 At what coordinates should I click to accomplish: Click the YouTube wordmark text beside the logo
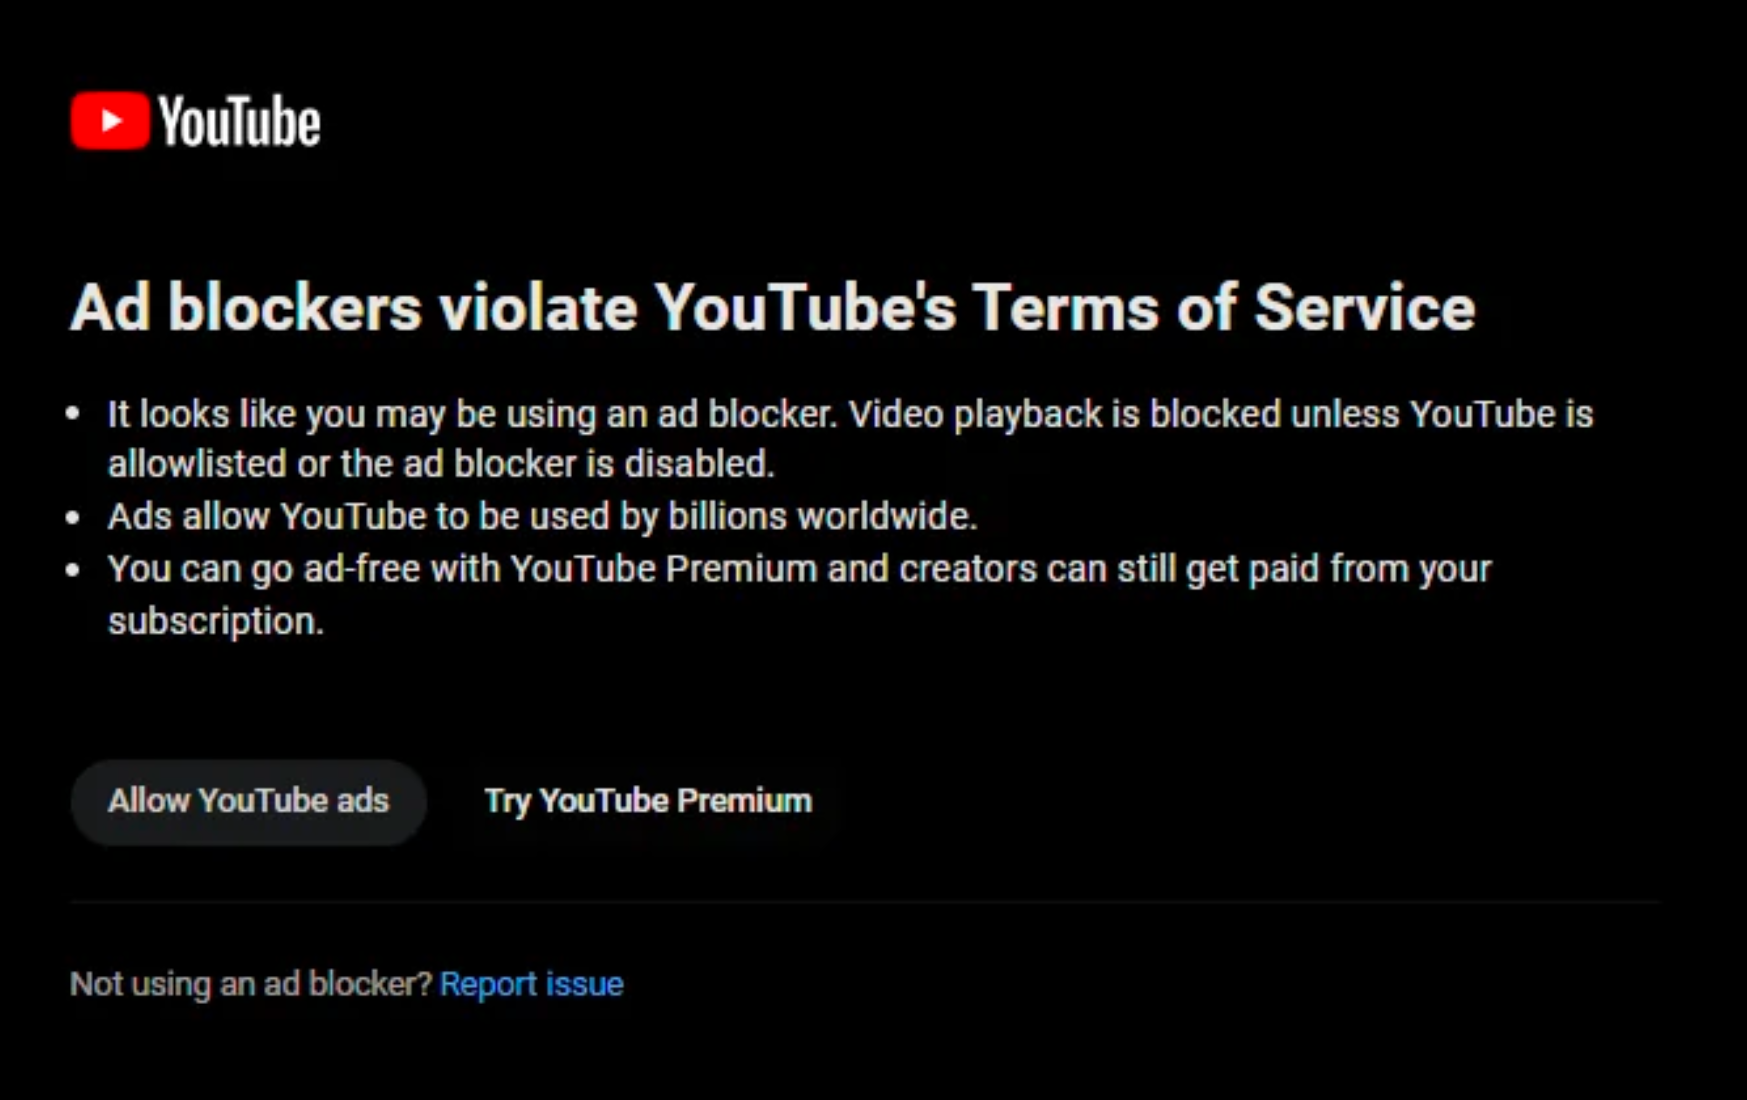[240, 122]
